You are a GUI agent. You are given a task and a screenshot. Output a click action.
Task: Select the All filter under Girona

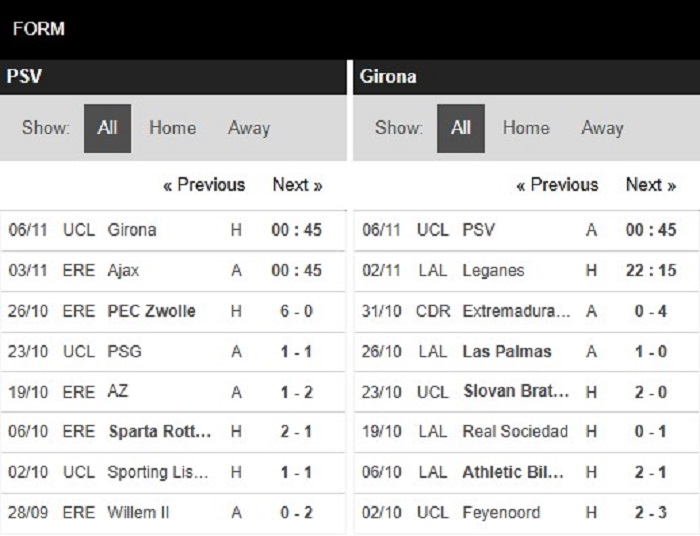[x=461, y=128]
